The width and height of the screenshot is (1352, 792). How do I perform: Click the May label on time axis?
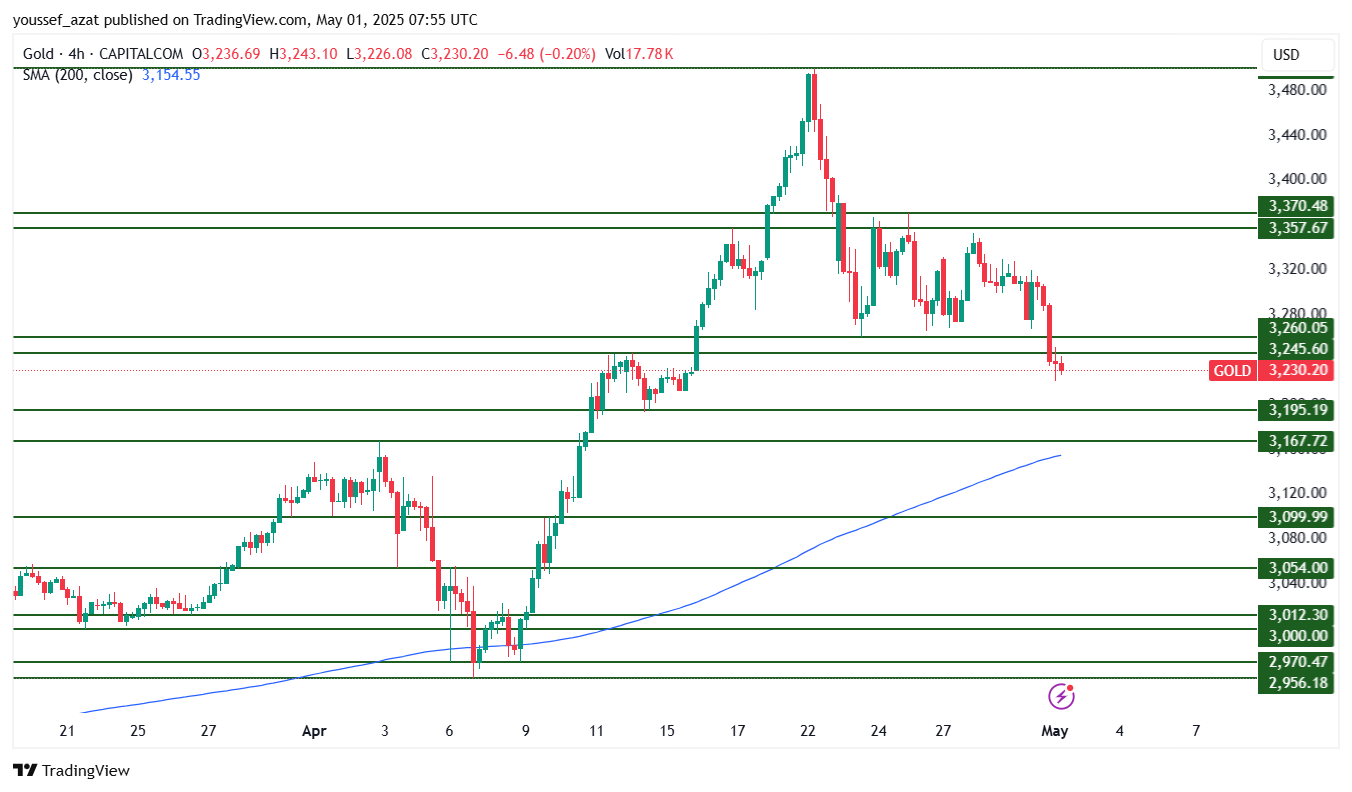pyautogui.click(x=1055, y=731)
